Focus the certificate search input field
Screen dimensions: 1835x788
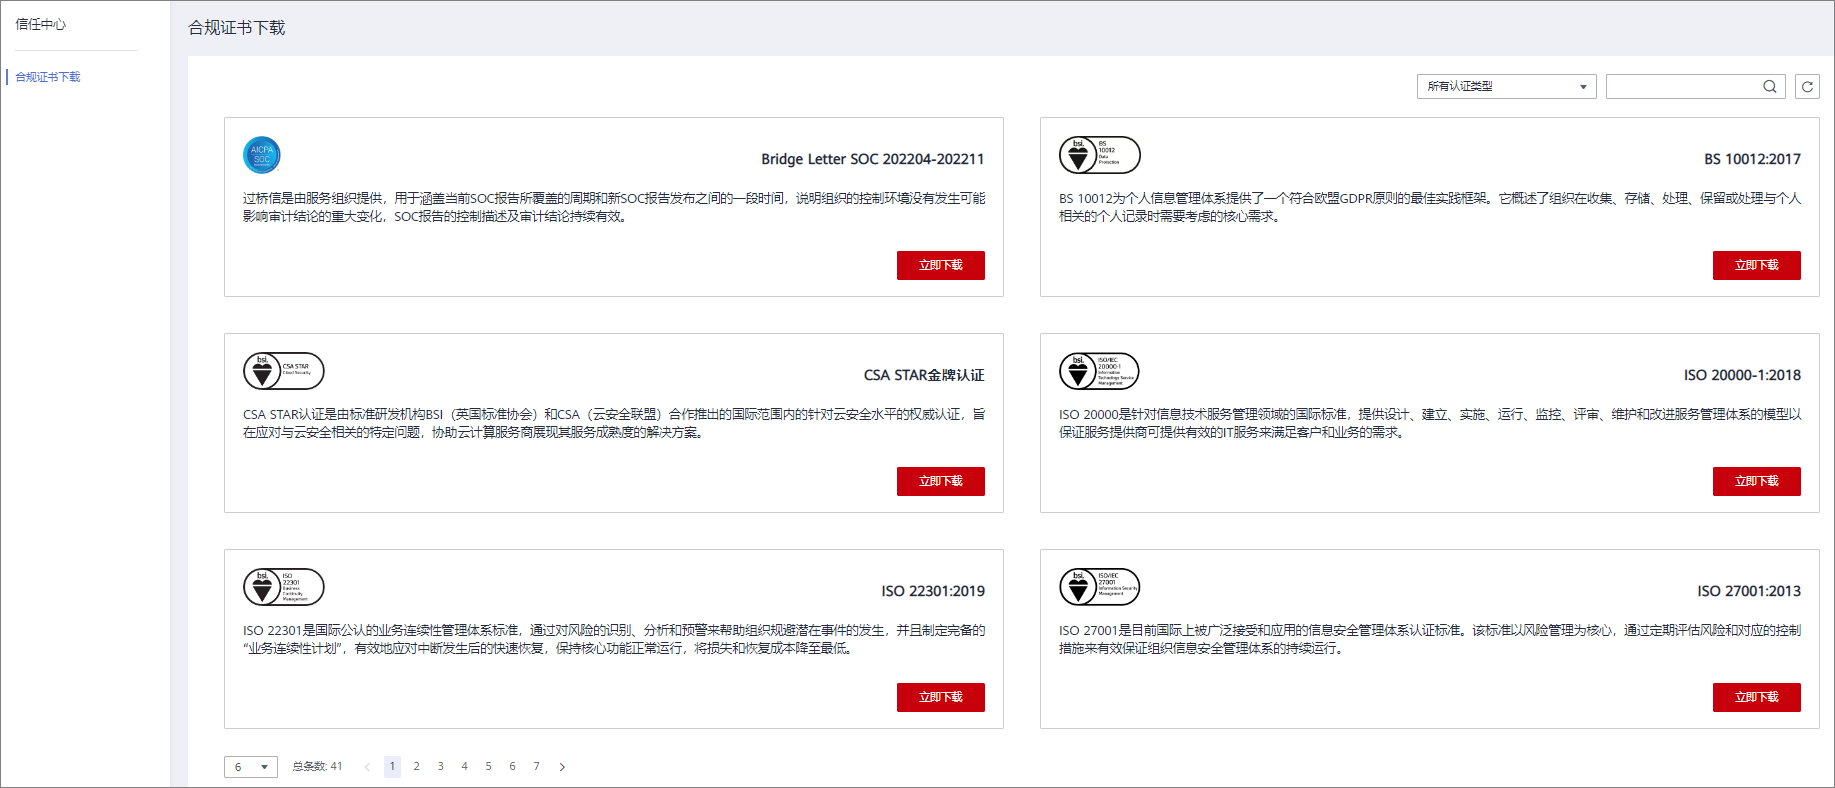(1682, 87)
